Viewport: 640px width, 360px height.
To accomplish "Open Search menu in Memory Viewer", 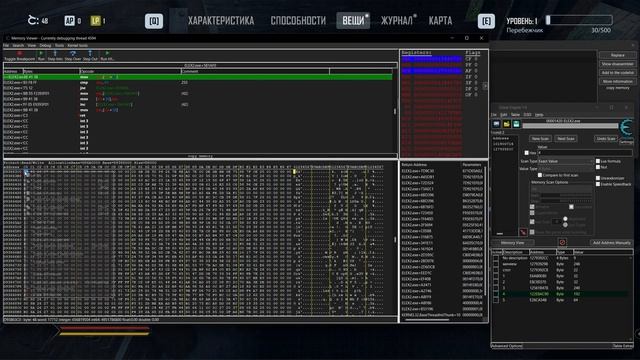I will (x=18, y=45).
